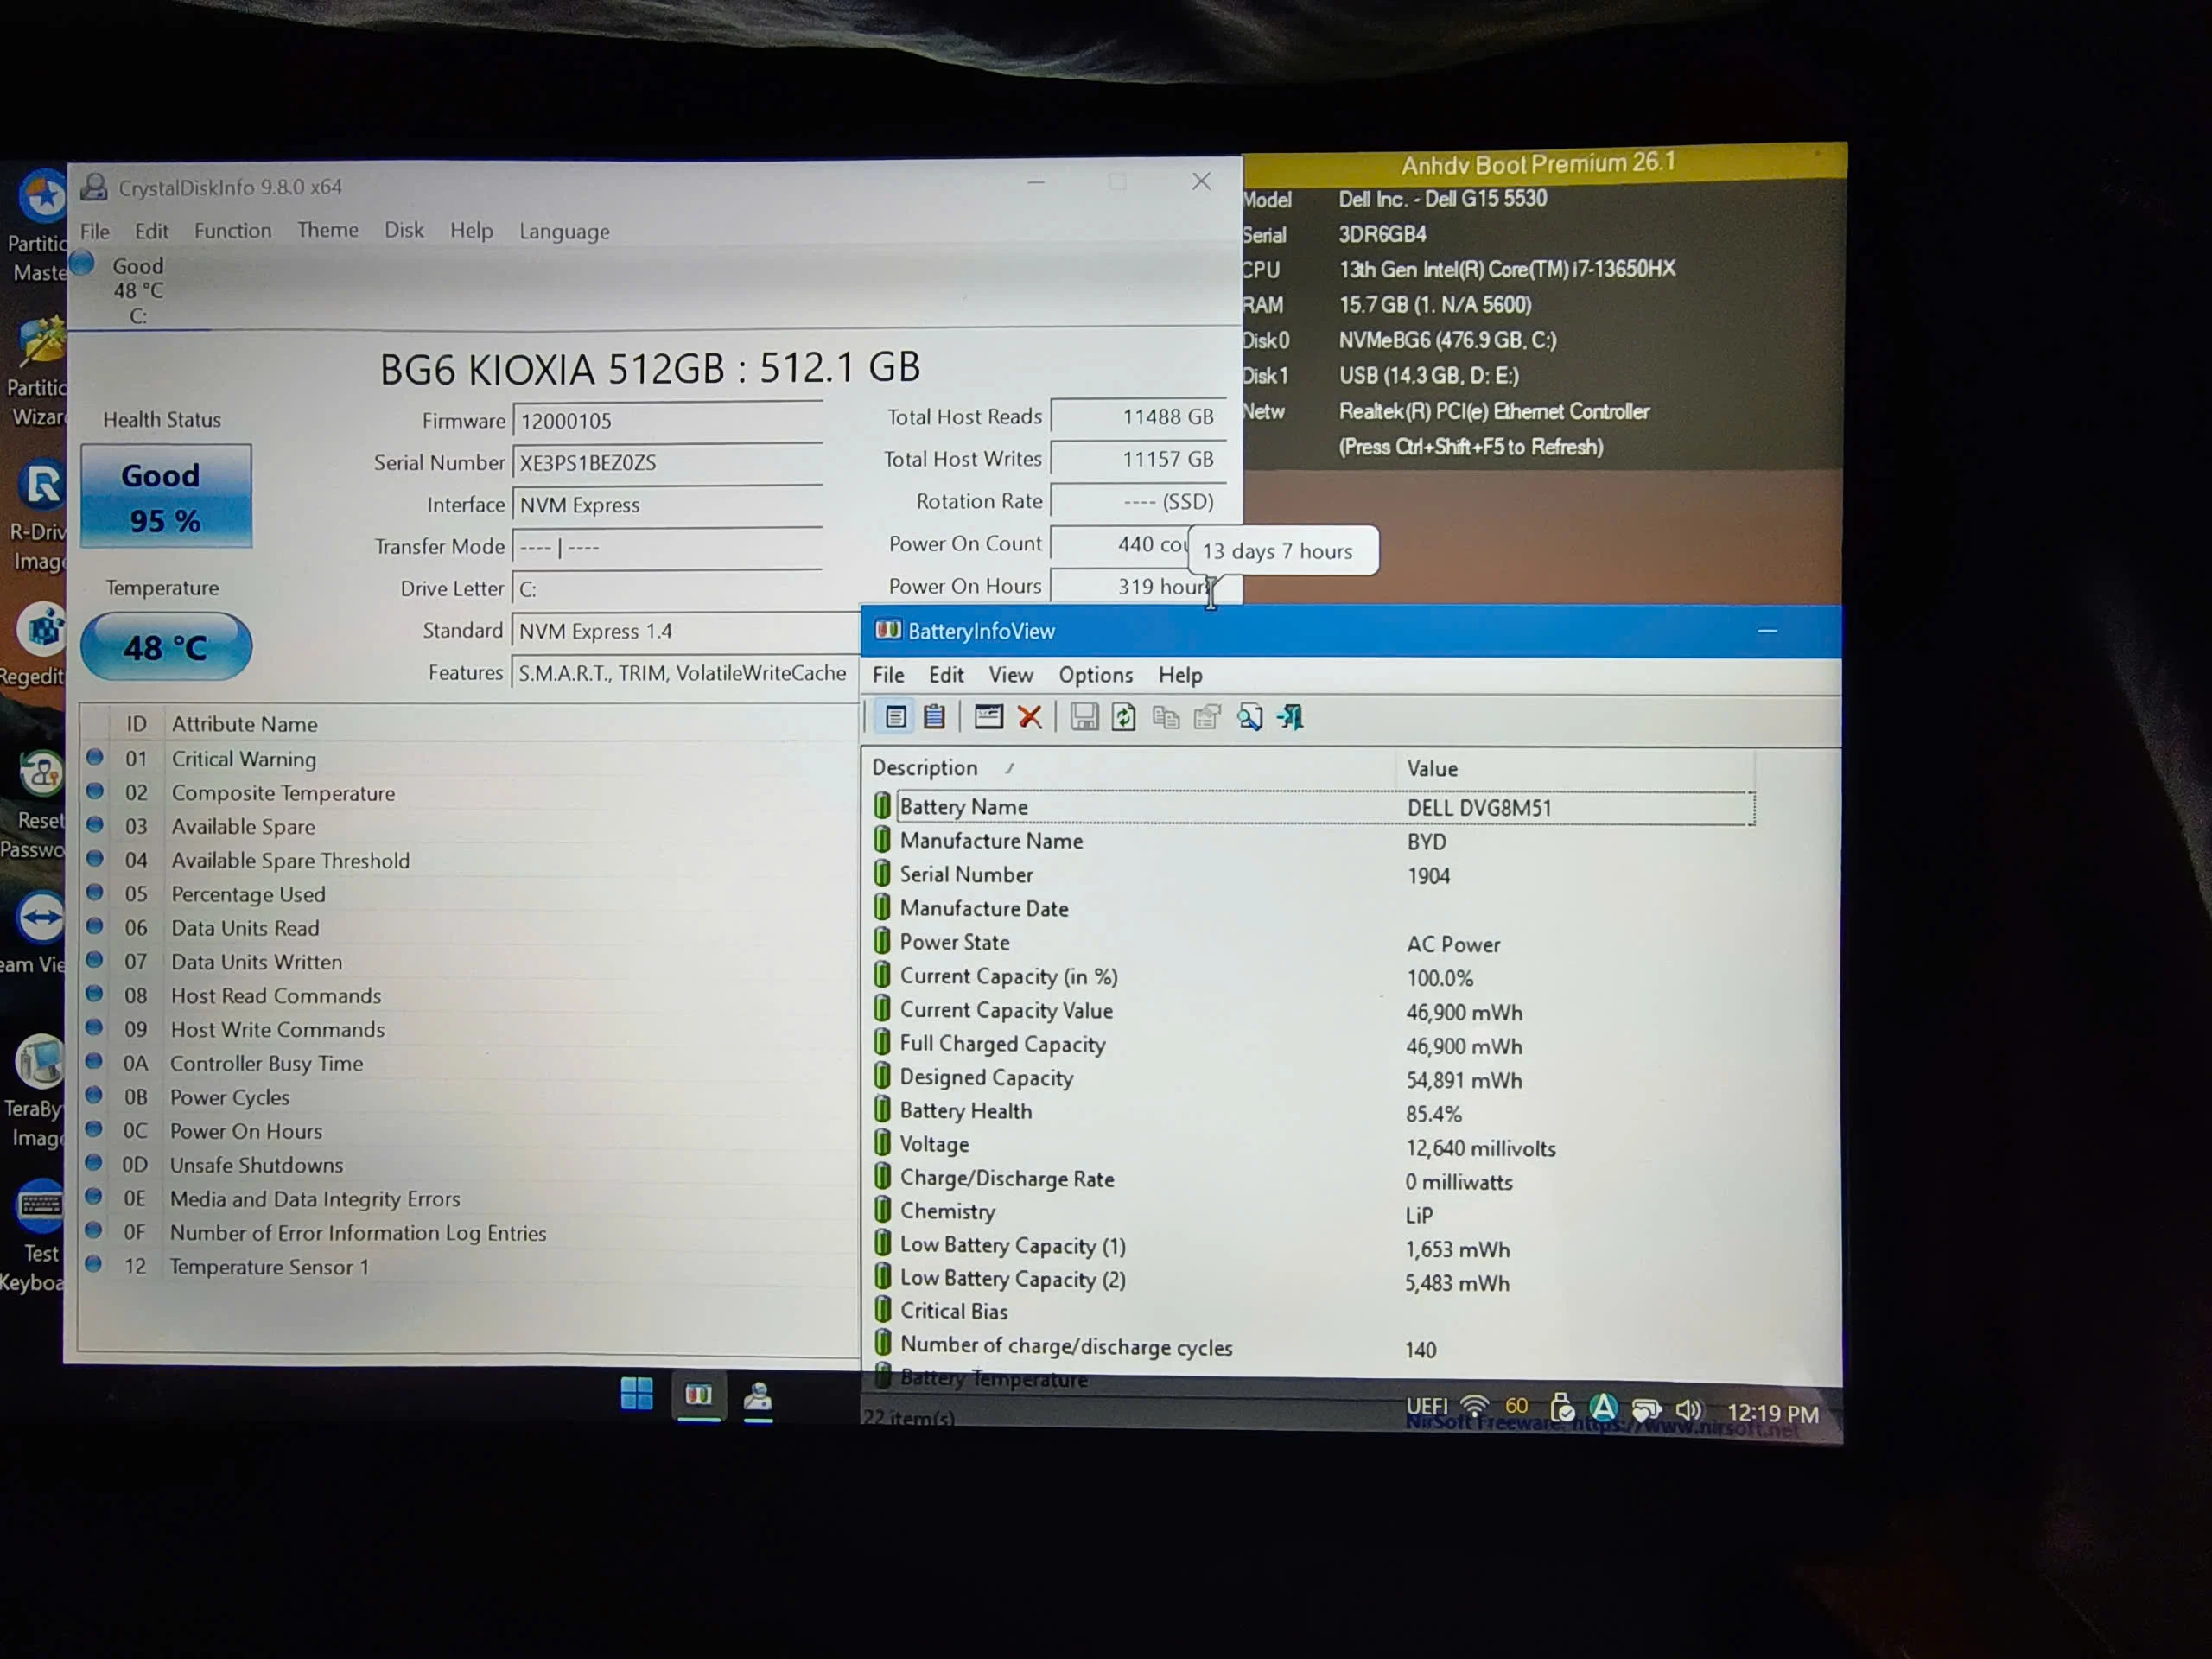Click the Serial Number field XE3PS1BEZ0ZS
The image size is (2212, 1659).
(668, 463)
